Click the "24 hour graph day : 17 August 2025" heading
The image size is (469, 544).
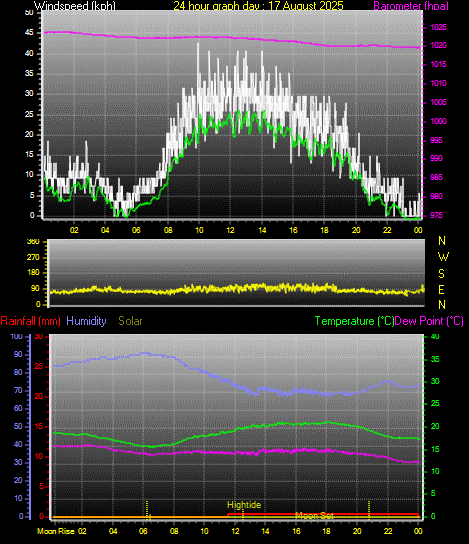[258, 6]
